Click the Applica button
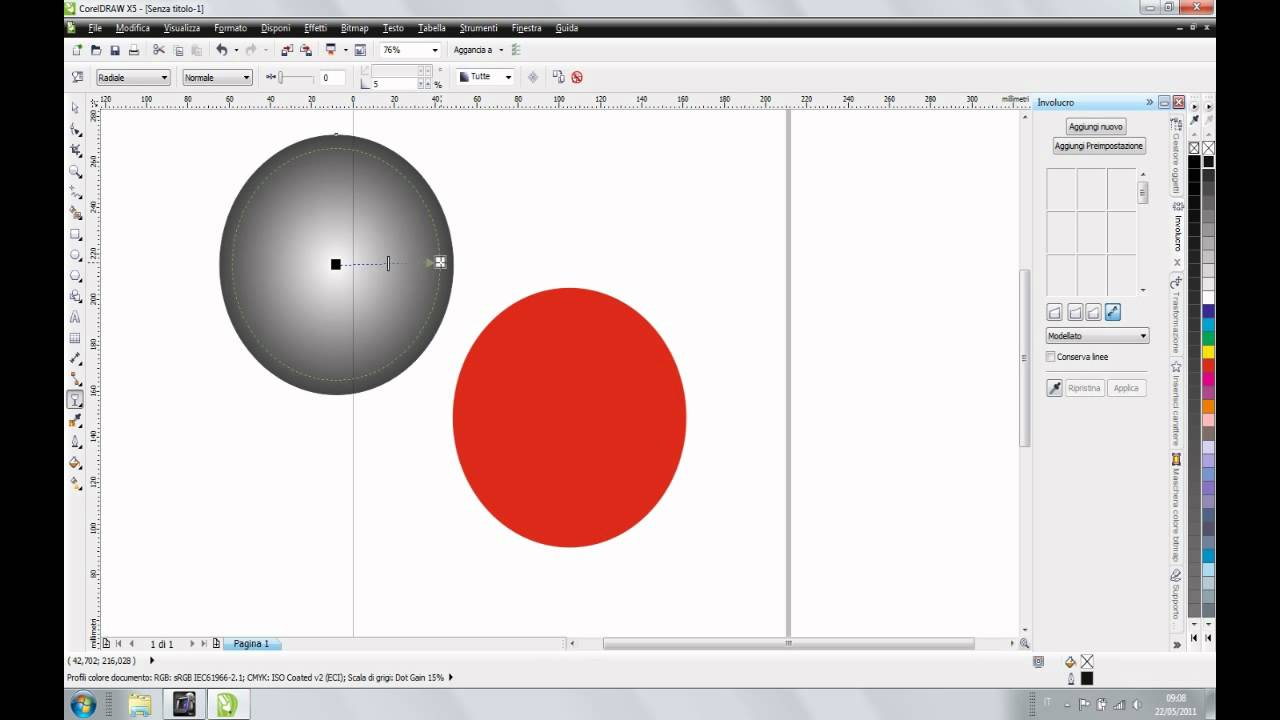This screenshot has height=720, width=1280. tap(1126, 388)
